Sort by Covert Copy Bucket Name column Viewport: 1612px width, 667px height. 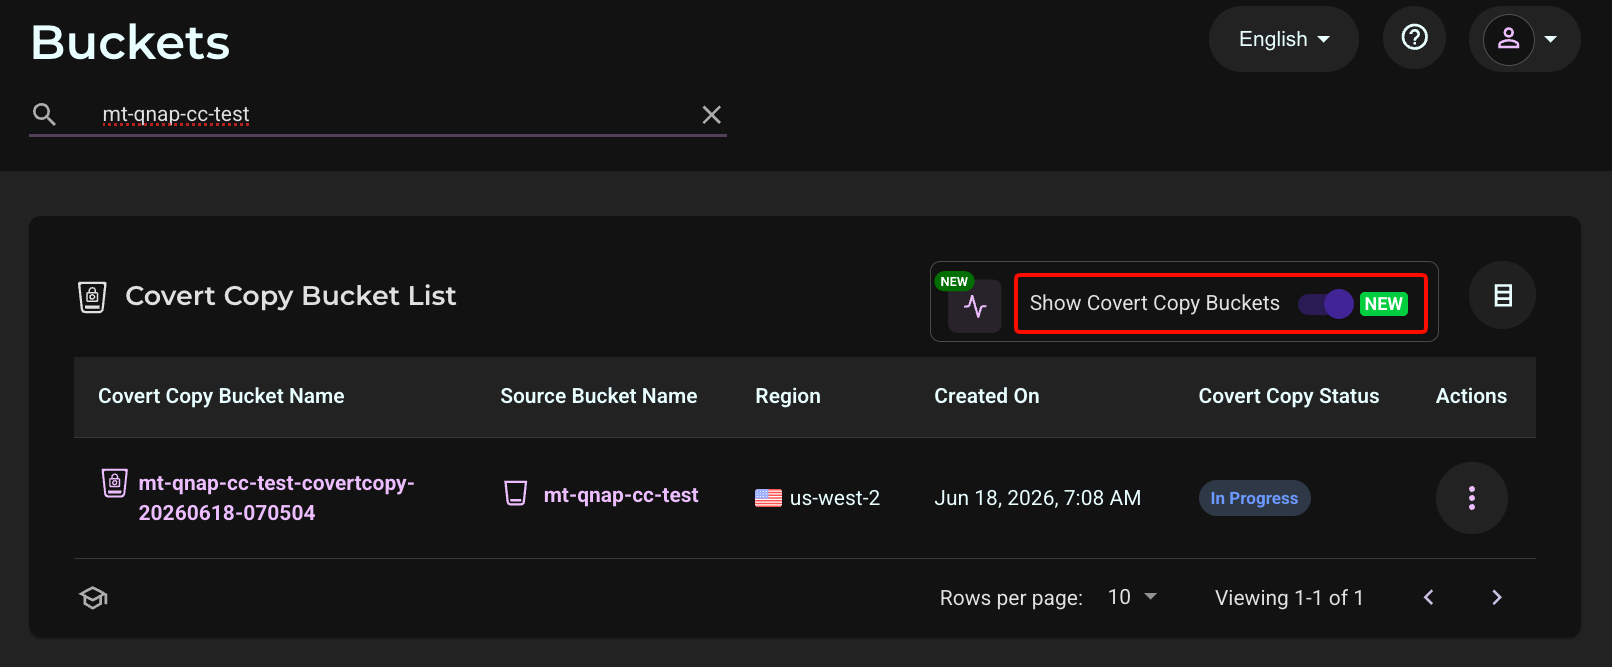coord(221,396)
